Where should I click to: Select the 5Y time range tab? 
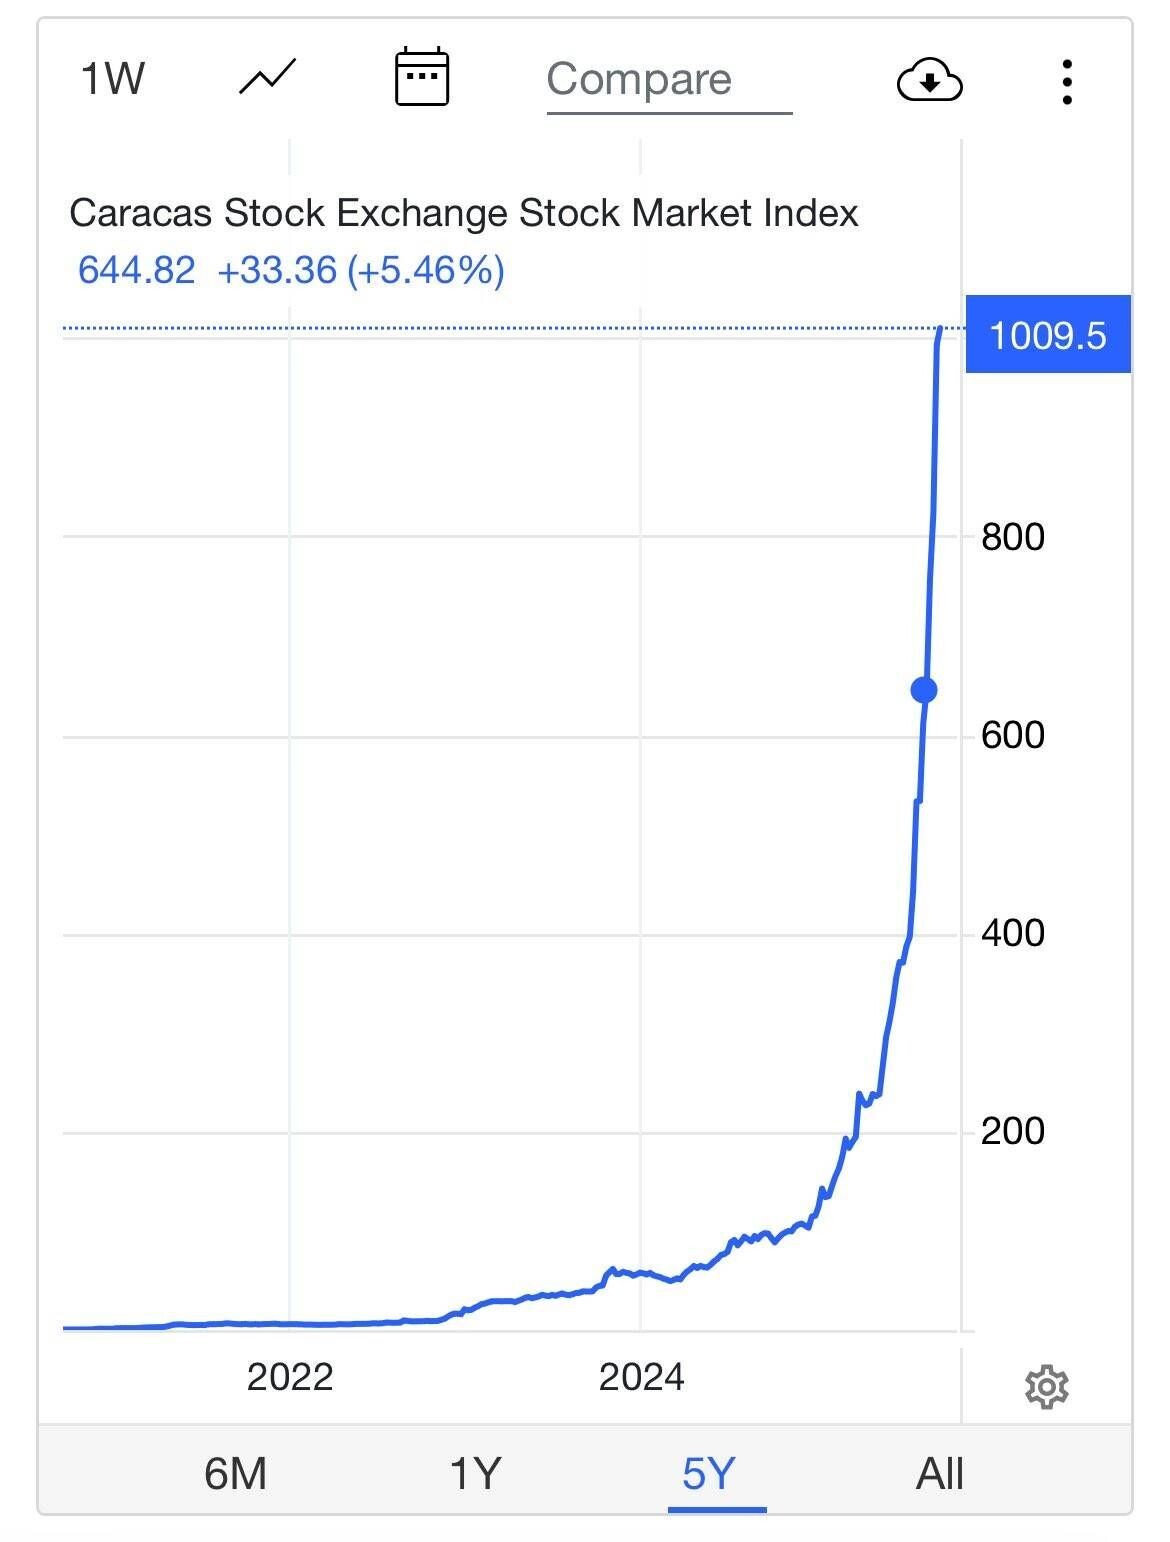[x=709, y=1474]
